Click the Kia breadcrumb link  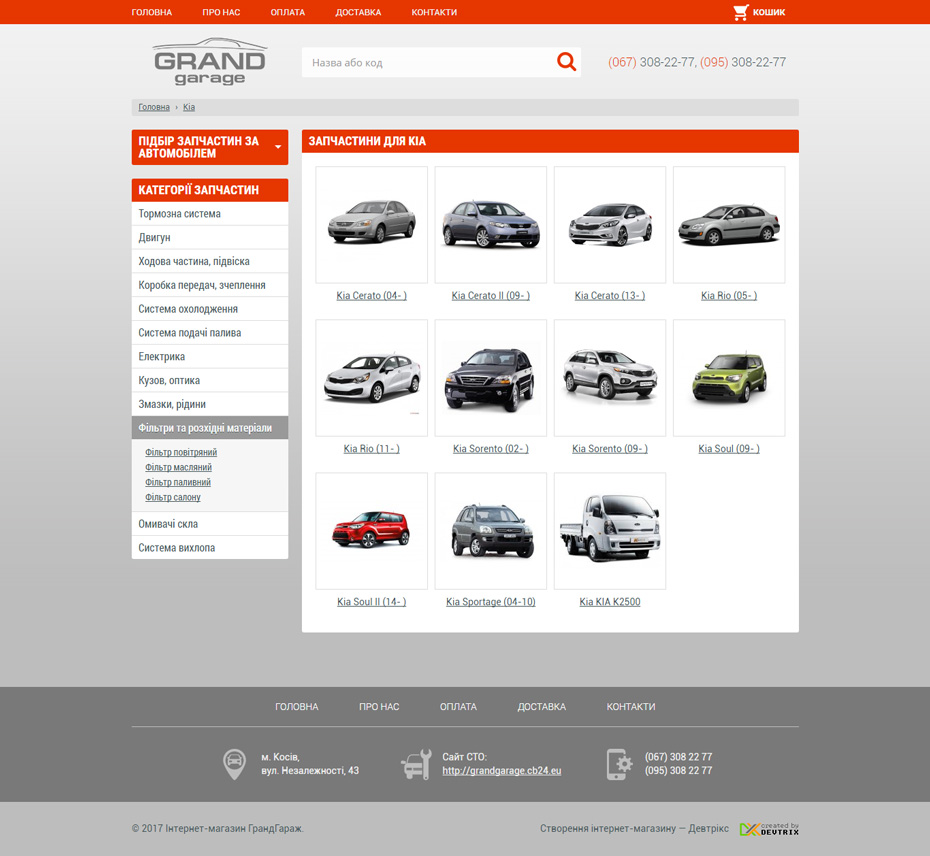click(189, 107)
